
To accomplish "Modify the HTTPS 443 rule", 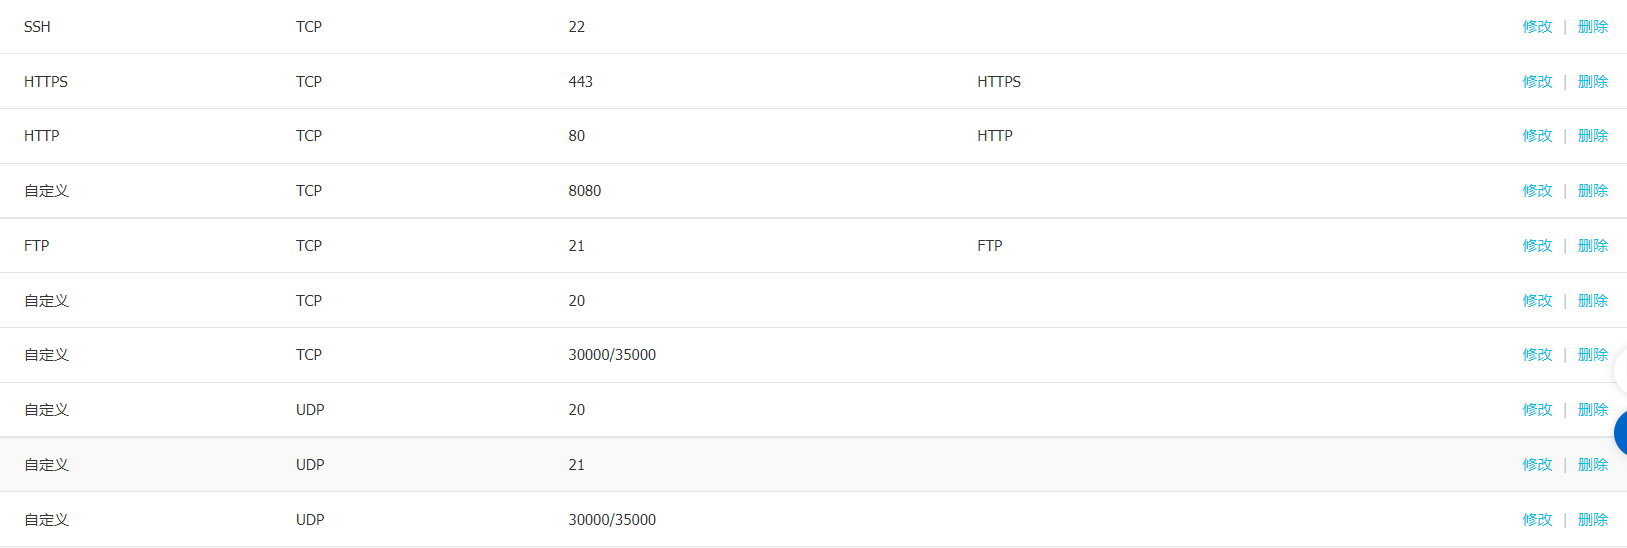I will pyautogui.click(x=1537, y=82).
